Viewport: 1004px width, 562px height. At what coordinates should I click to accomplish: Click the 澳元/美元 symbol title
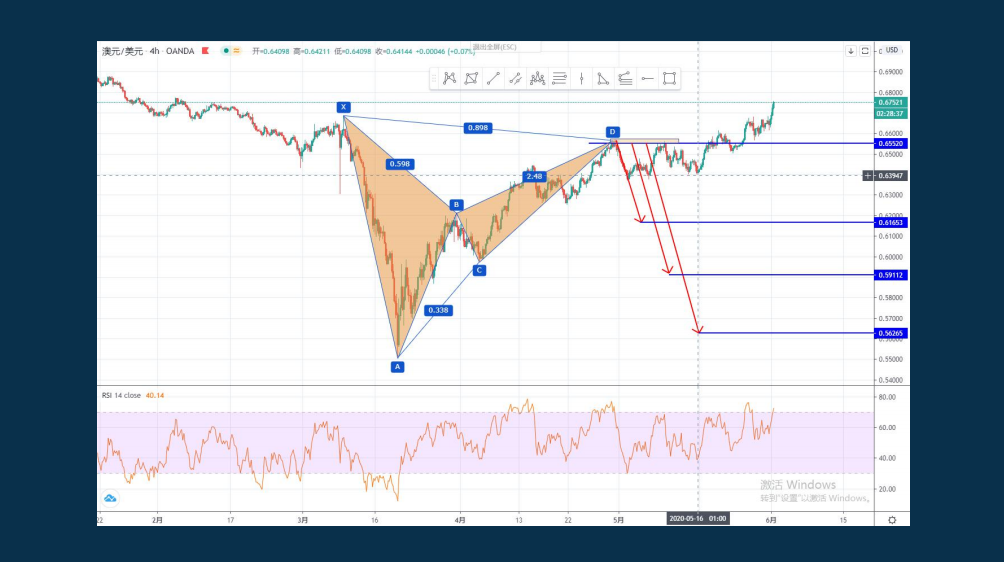pyautogui.click(x=122, y=51)
